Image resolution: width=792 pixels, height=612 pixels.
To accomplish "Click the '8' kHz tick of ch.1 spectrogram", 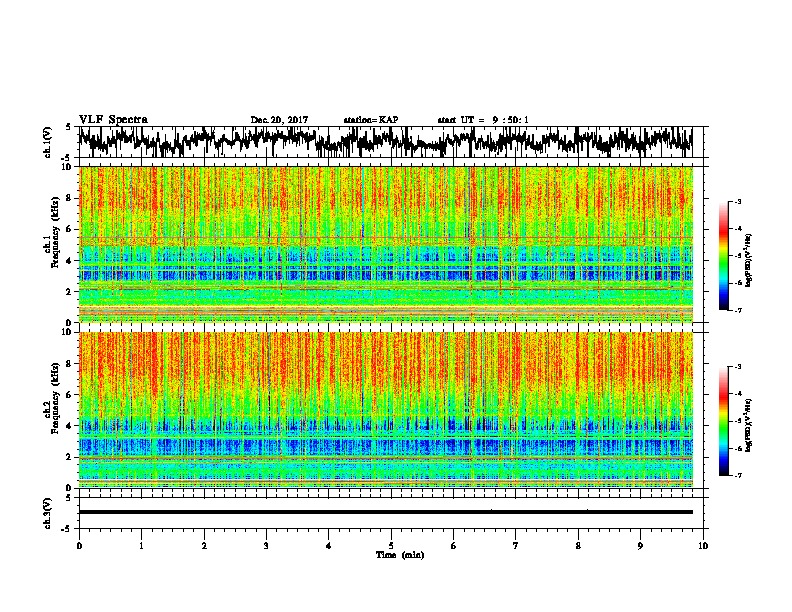I will pos(70,198).
